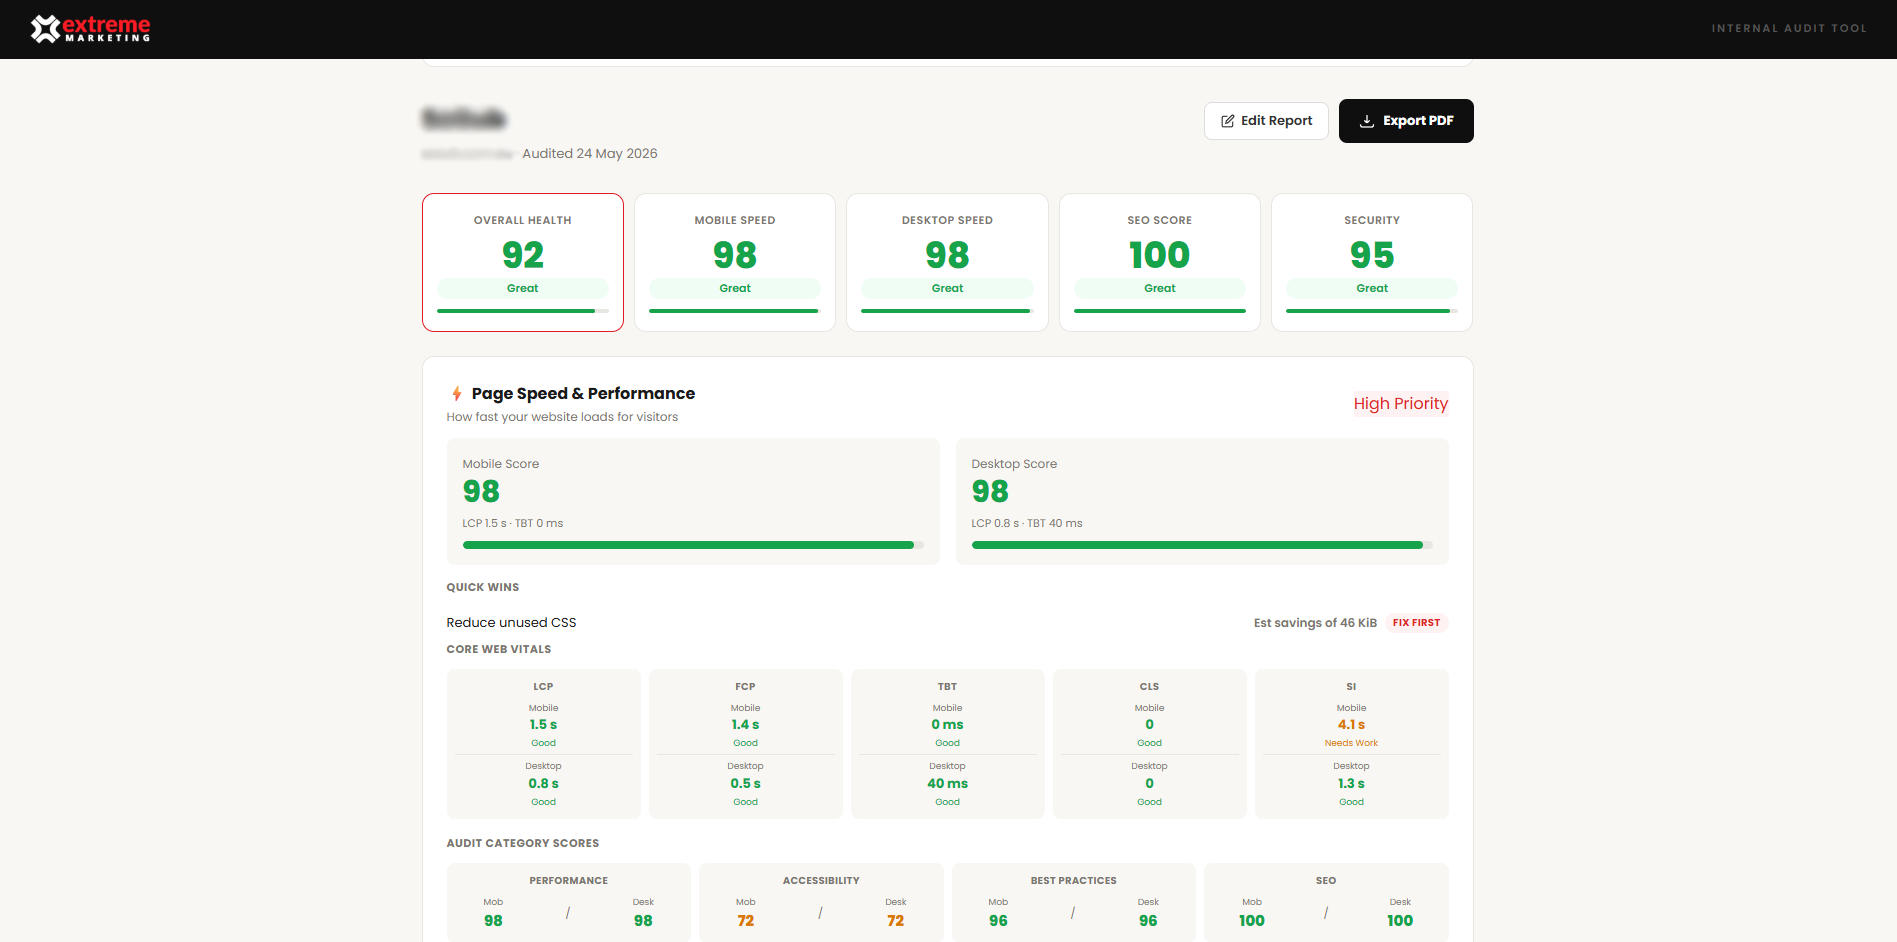Click the 'CORE WEB VITALS' section label

499,650
